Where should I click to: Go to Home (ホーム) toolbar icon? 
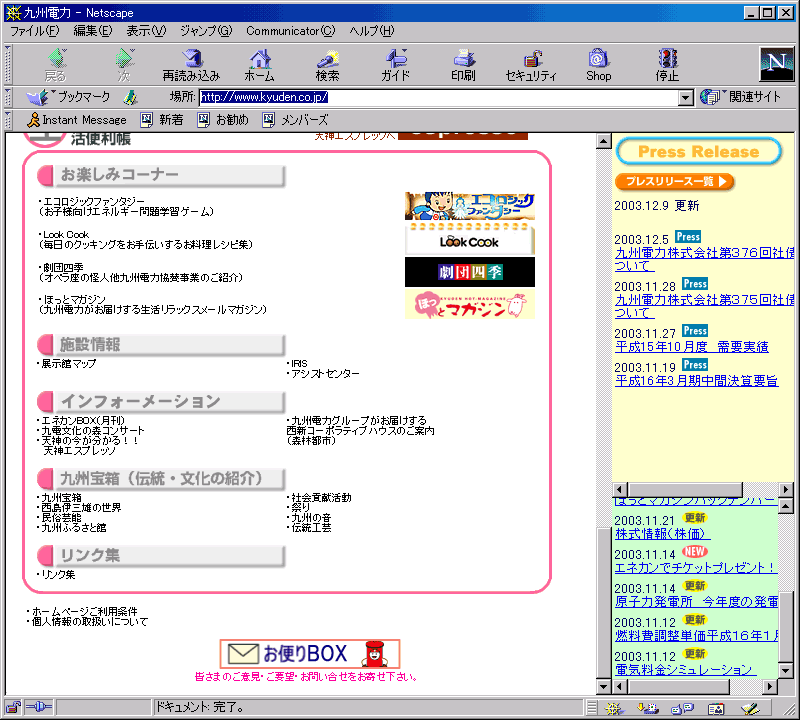point(260,65)
